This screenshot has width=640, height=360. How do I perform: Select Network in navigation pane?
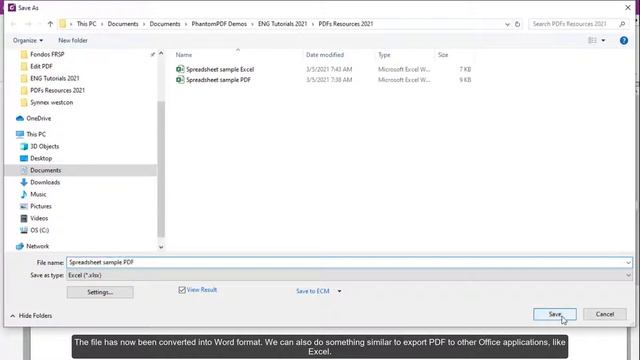click(38, 246)
